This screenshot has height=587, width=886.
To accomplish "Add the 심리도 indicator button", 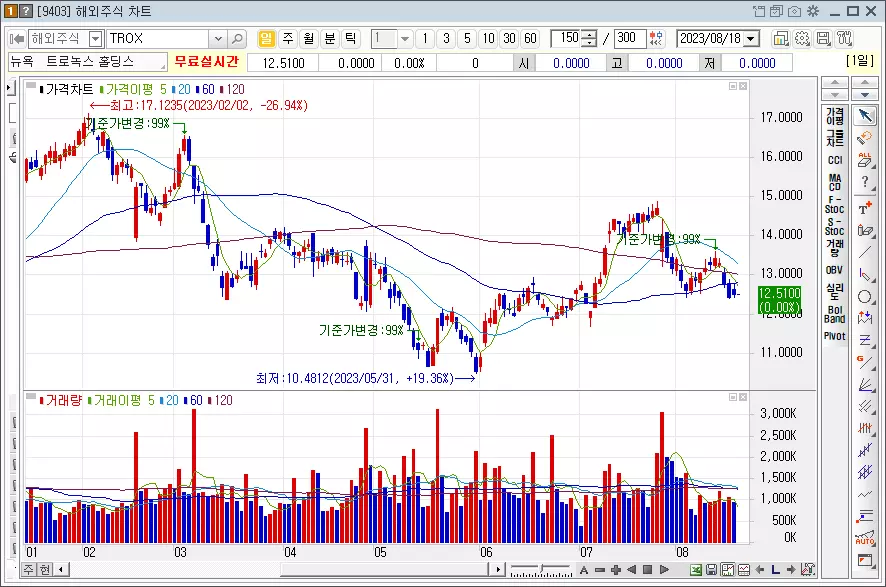I will [x=835, y=292].
